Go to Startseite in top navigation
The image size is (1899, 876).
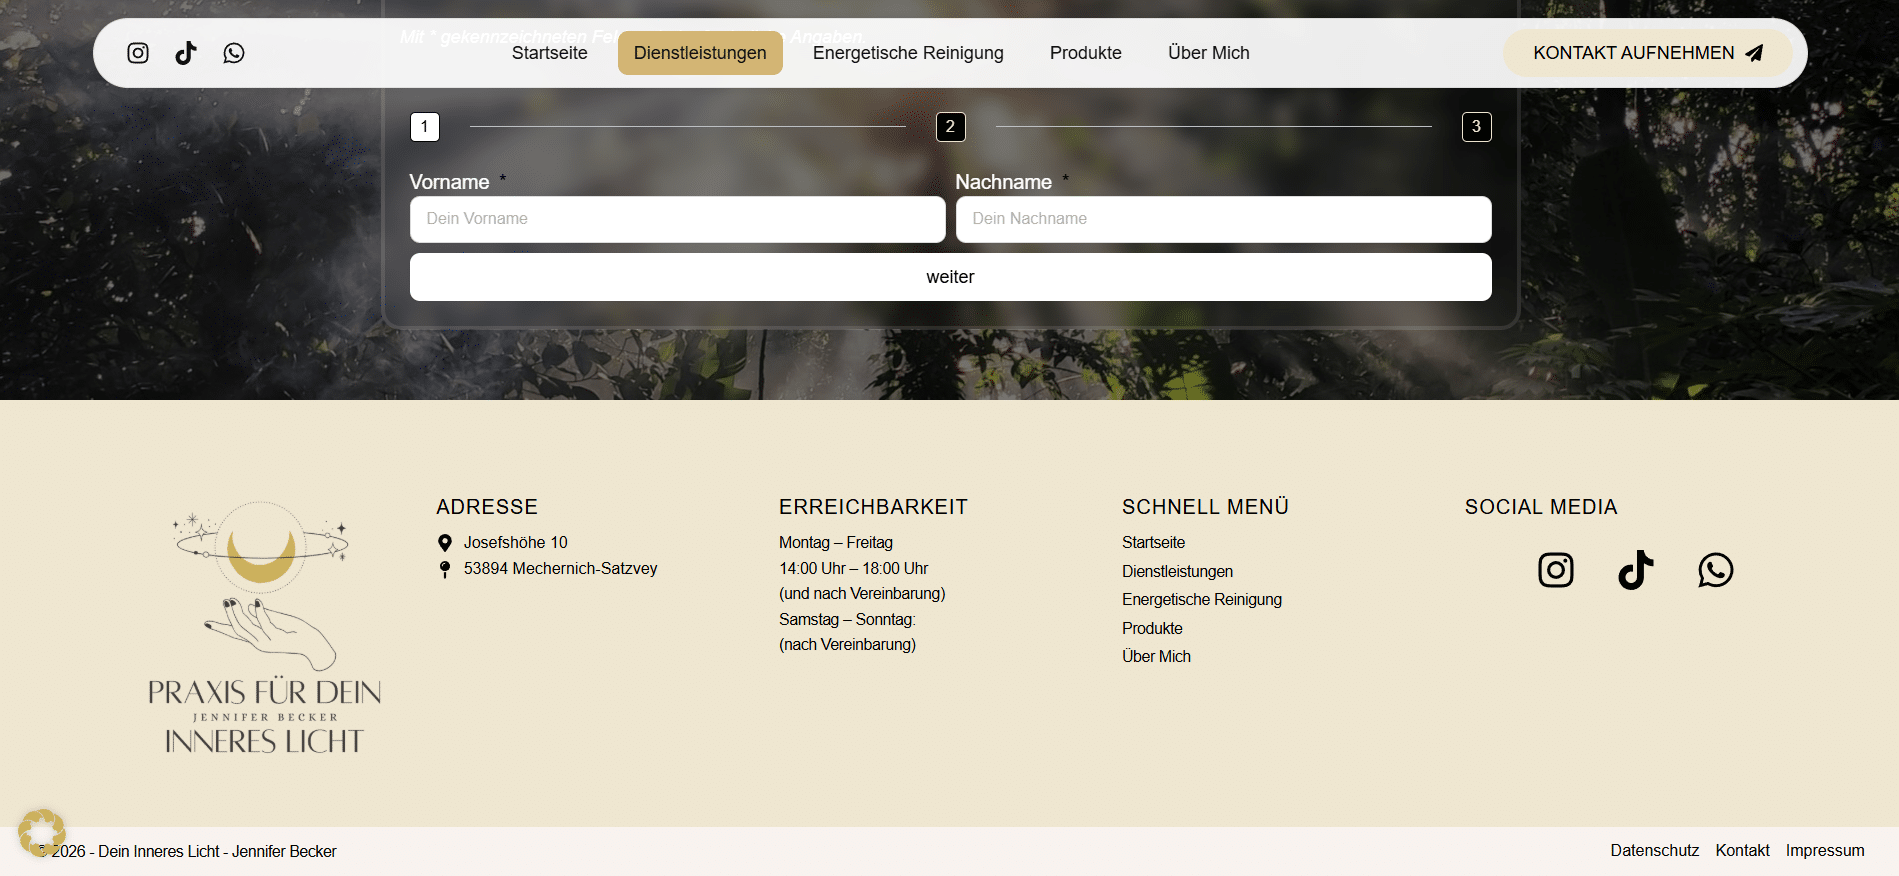pyautogui.click(x=549, y=53)
